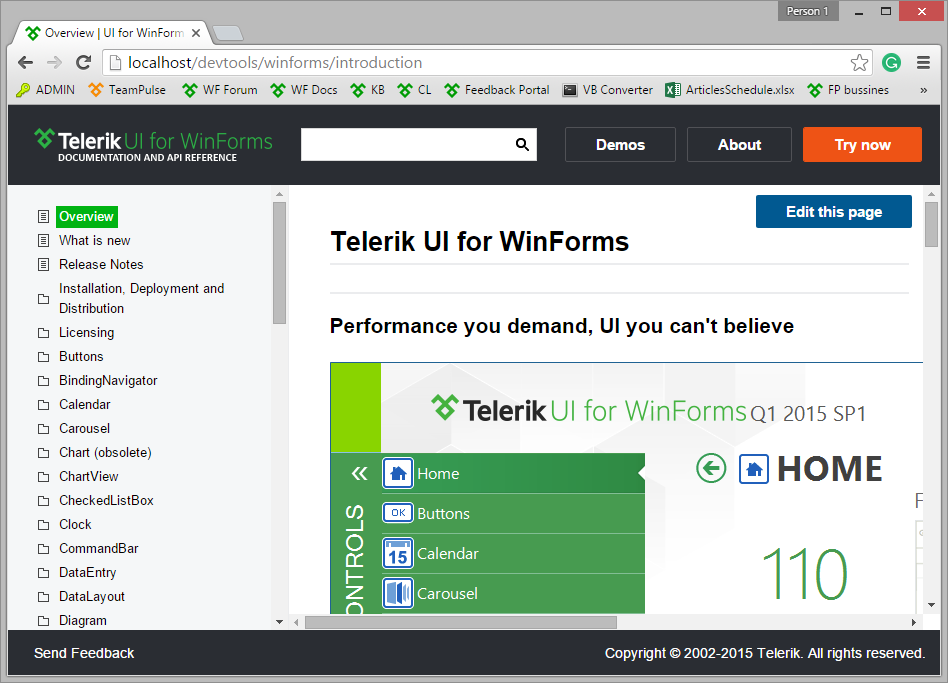This screenshot has width=948, height=683.
Task: Open the Chrome menu hamburger icon
Action: coord(923,63)
